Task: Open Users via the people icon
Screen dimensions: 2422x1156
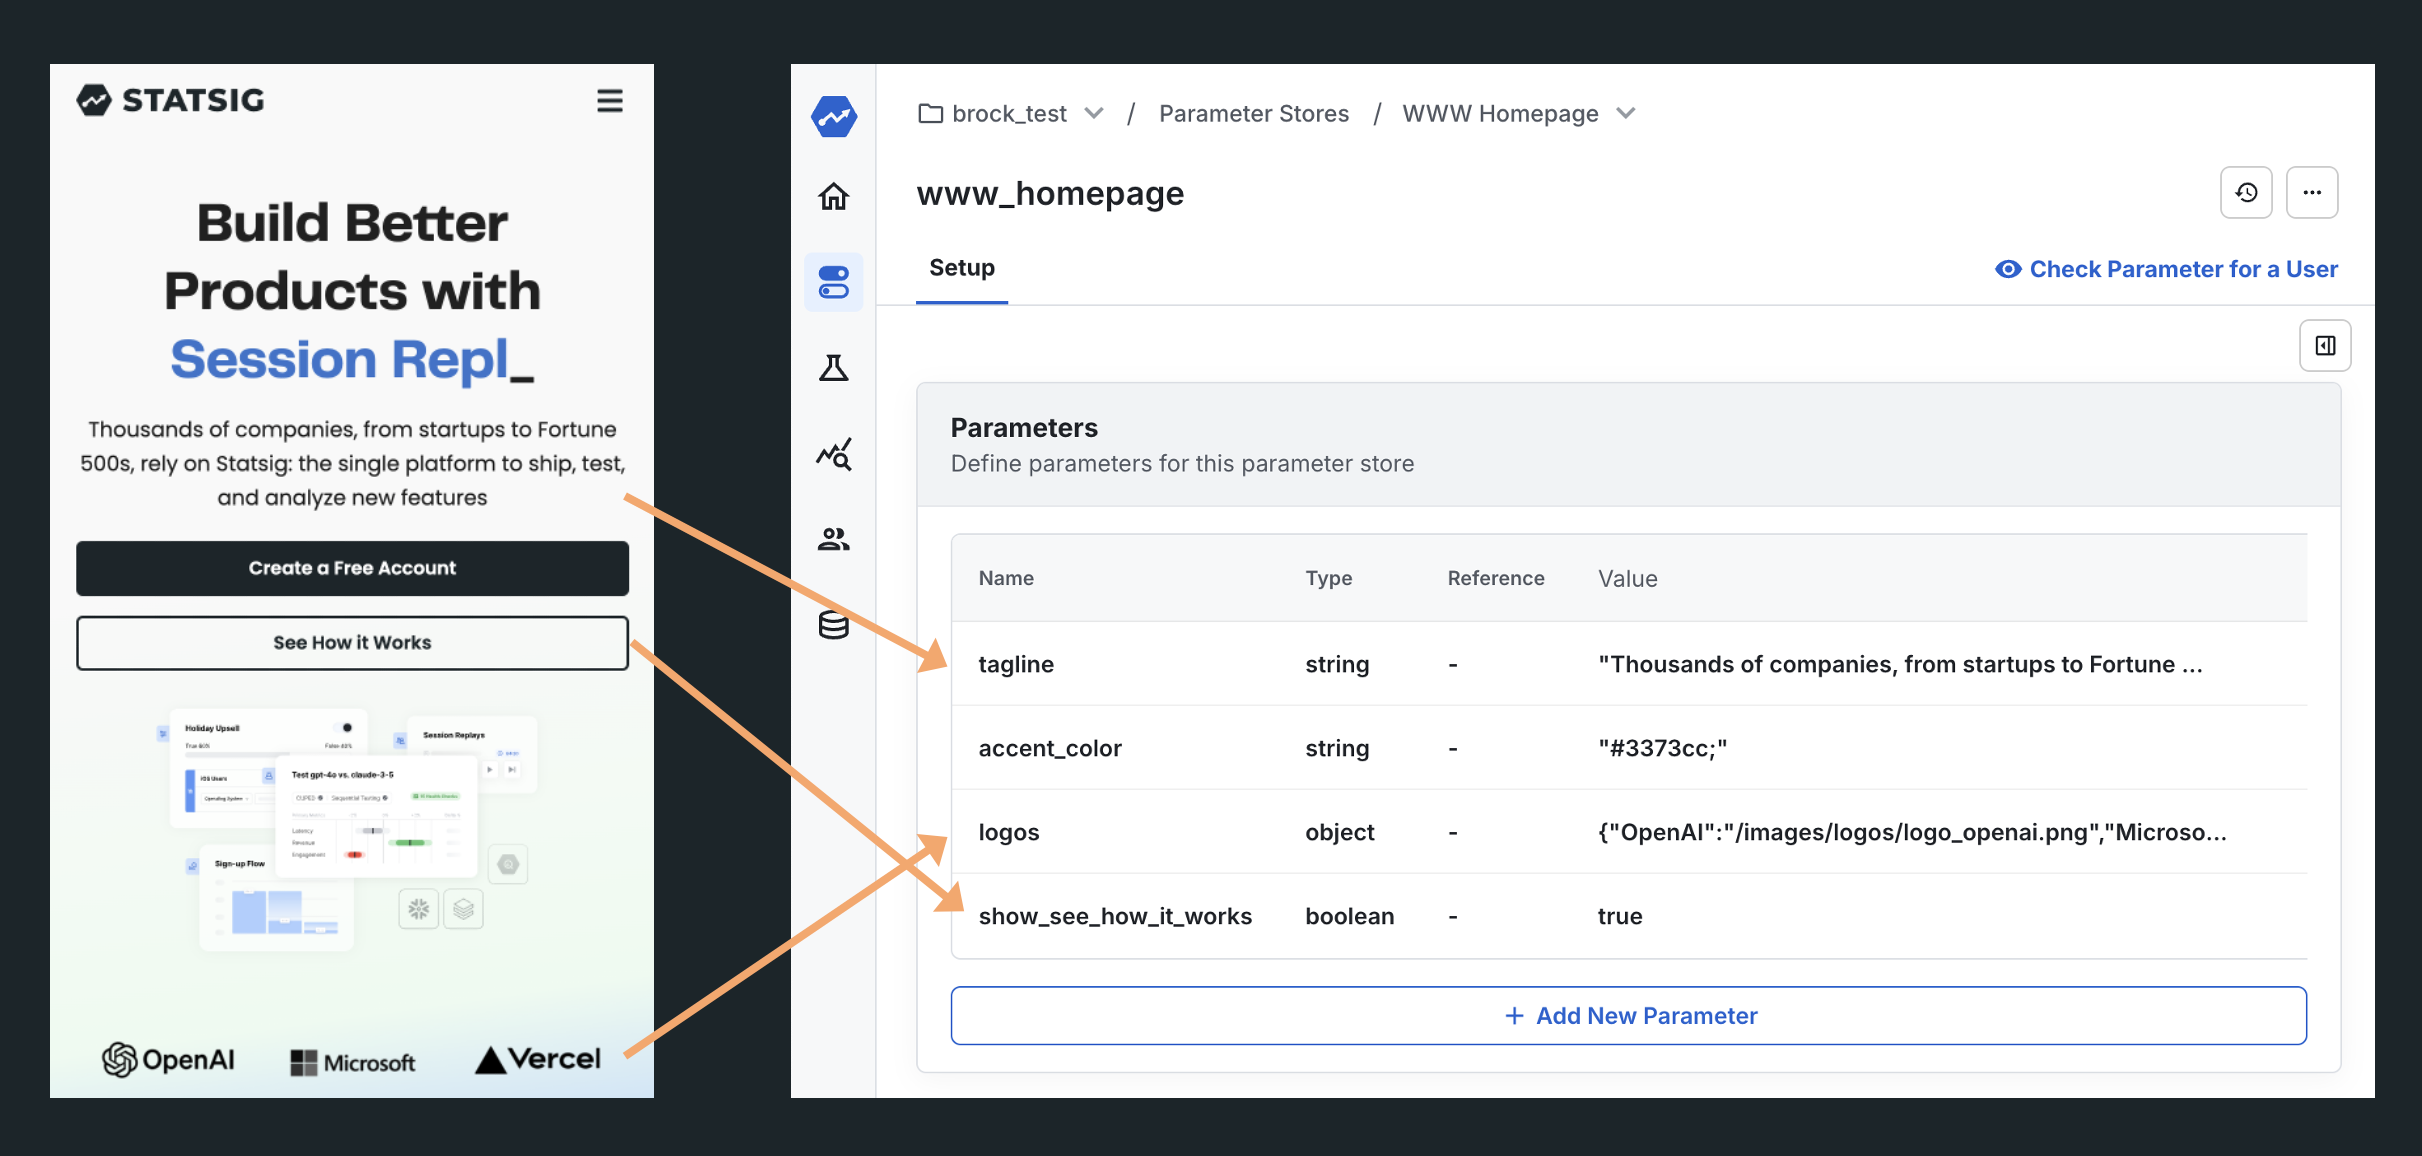Action: tap(833, 539)
